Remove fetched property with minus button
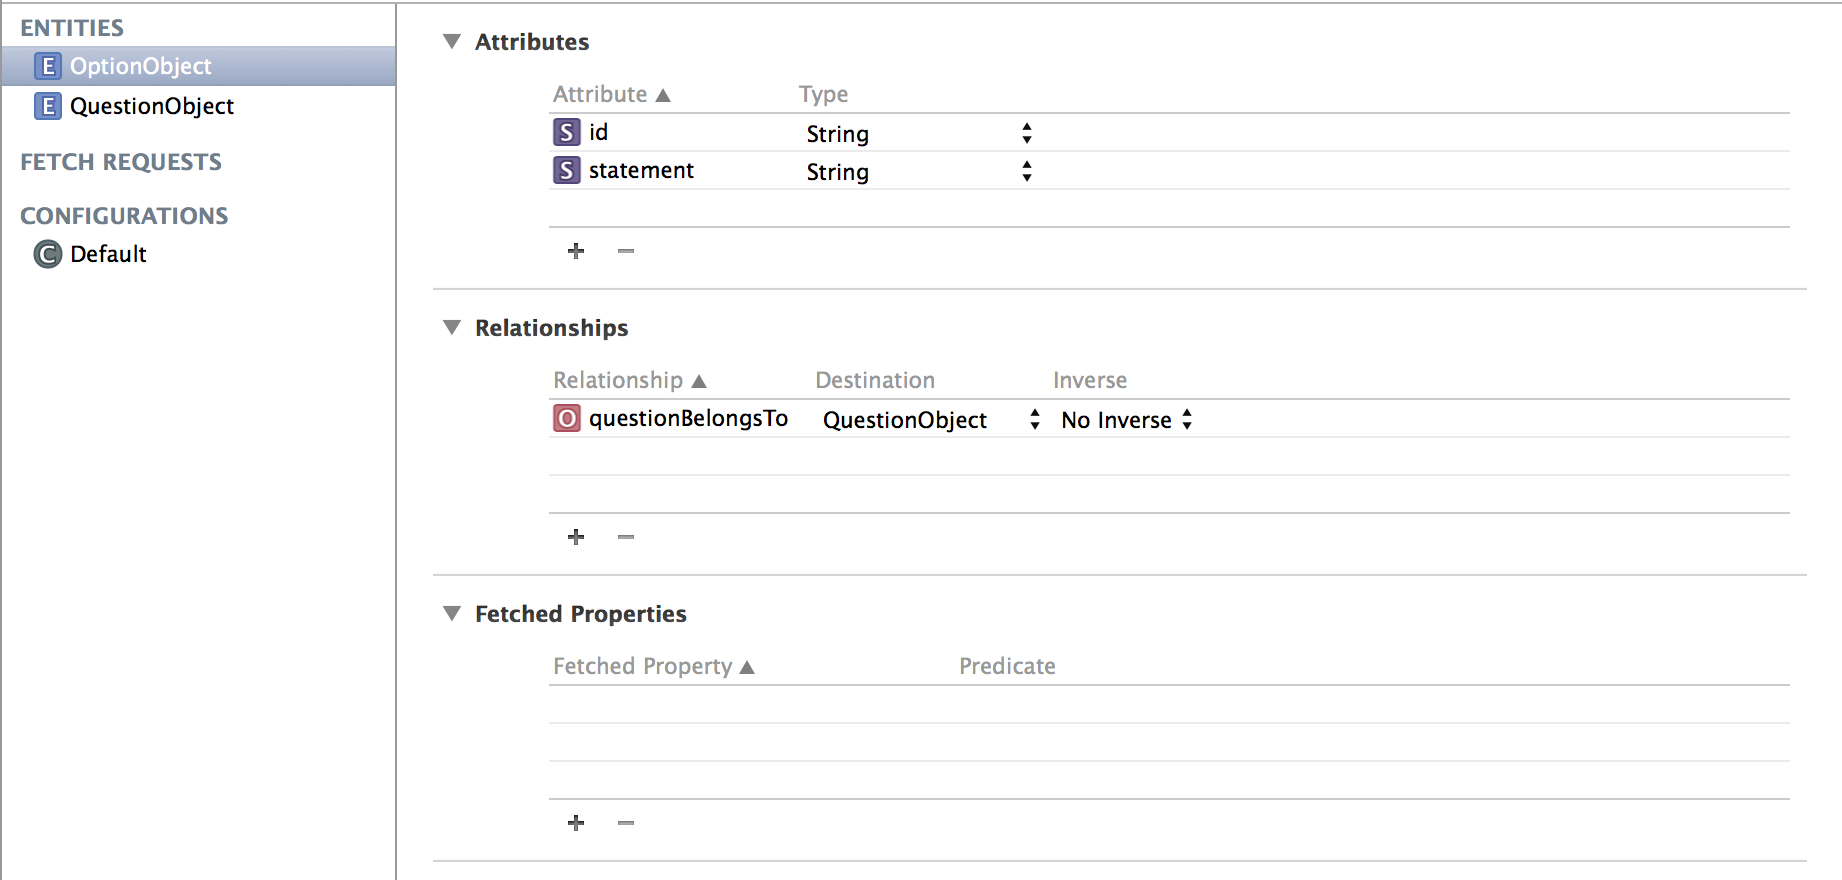Viewport: 1842px width, 880px height. coord(626,823)
